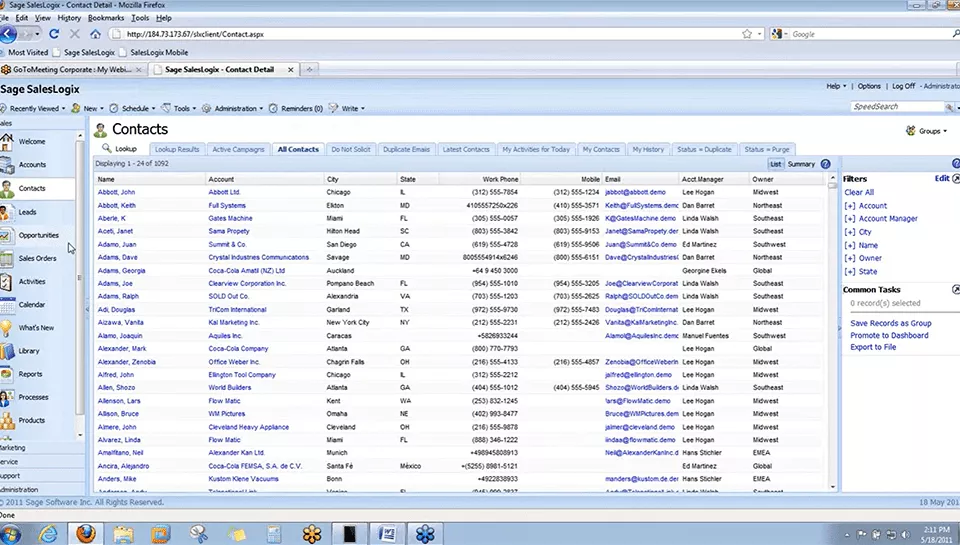The width and height of the screenshot is (960, 545).
Task: Open the Write dropdown menu
Action: click(347, 108)
